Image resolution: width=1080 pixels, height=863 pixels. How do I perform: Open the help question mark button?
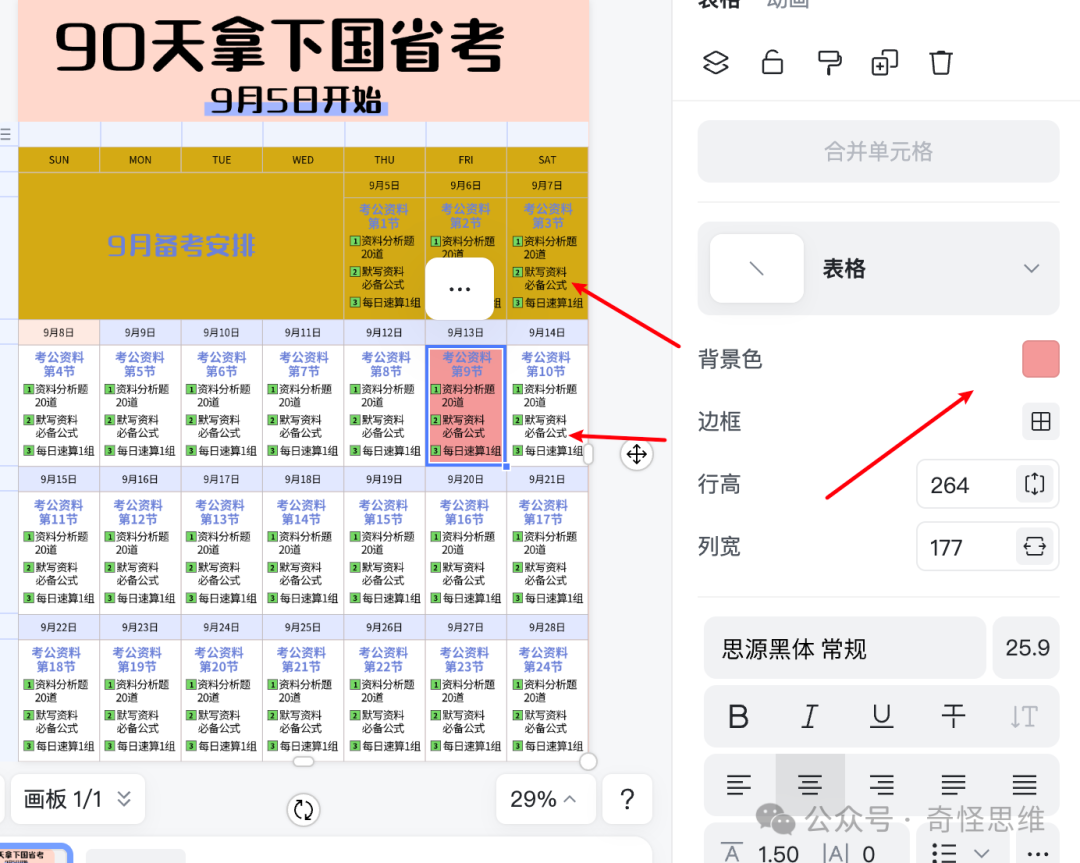point(627,799)
